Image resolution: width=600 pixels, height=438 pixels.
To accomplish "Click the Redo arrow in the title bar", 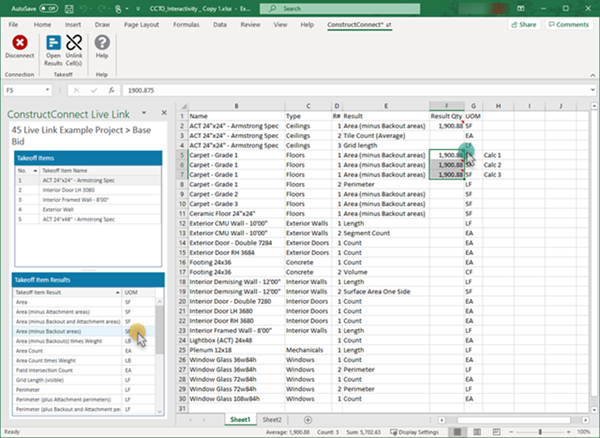I will point(101,8).
